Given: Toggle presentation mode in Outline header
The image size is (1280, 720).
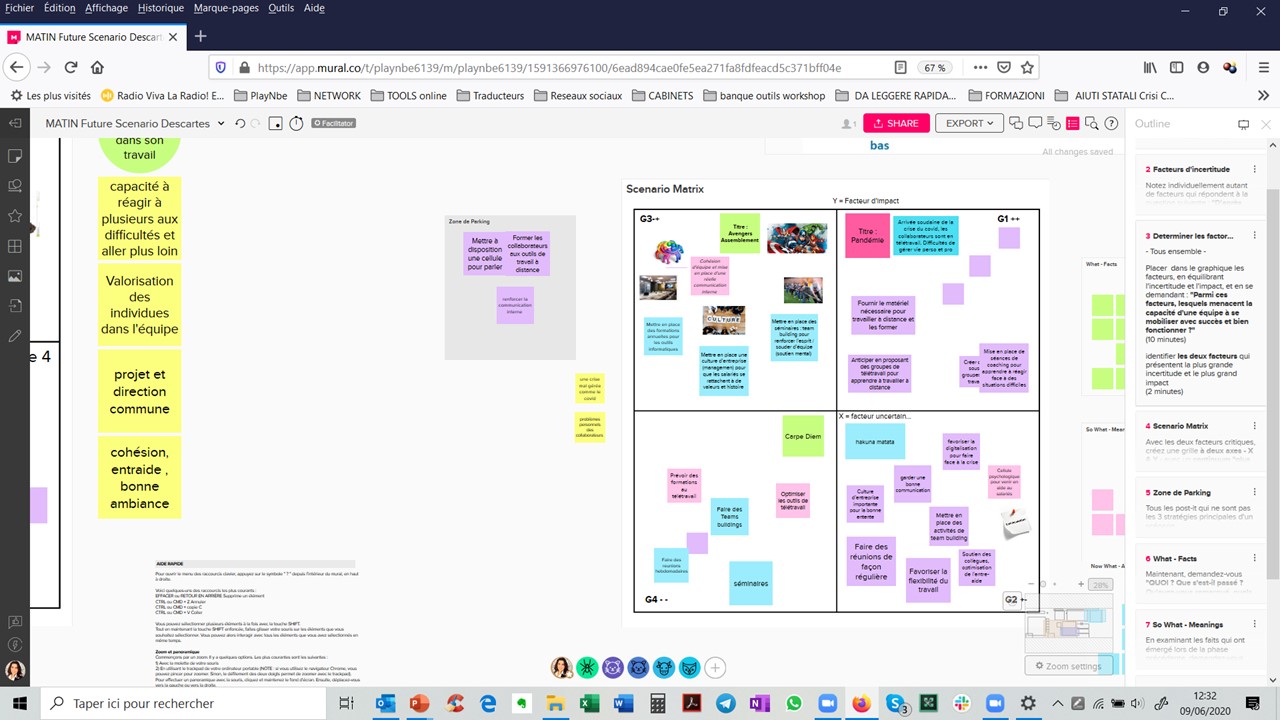Looking at the screenshot, I should 1243,124.
